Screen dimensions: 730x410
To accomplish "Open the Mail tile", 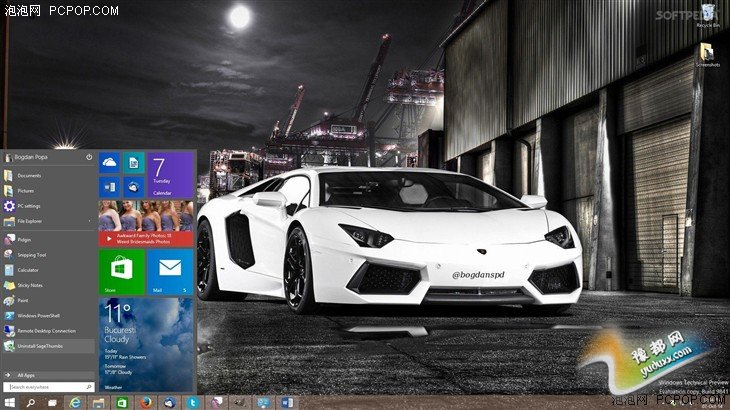I will [170, 272].
